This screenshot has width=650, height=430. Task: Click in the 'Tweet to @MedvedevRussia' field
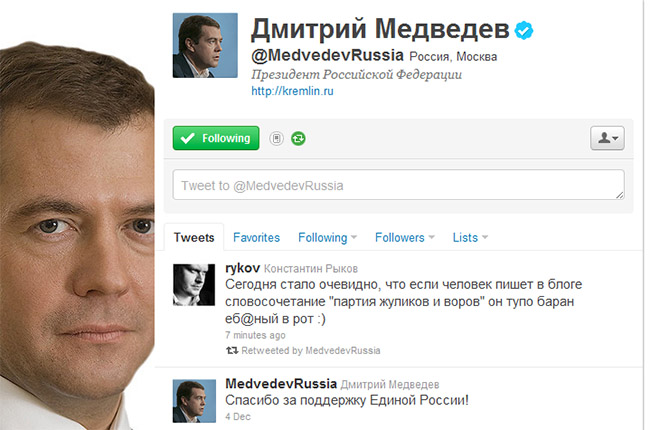coord(398,185)
